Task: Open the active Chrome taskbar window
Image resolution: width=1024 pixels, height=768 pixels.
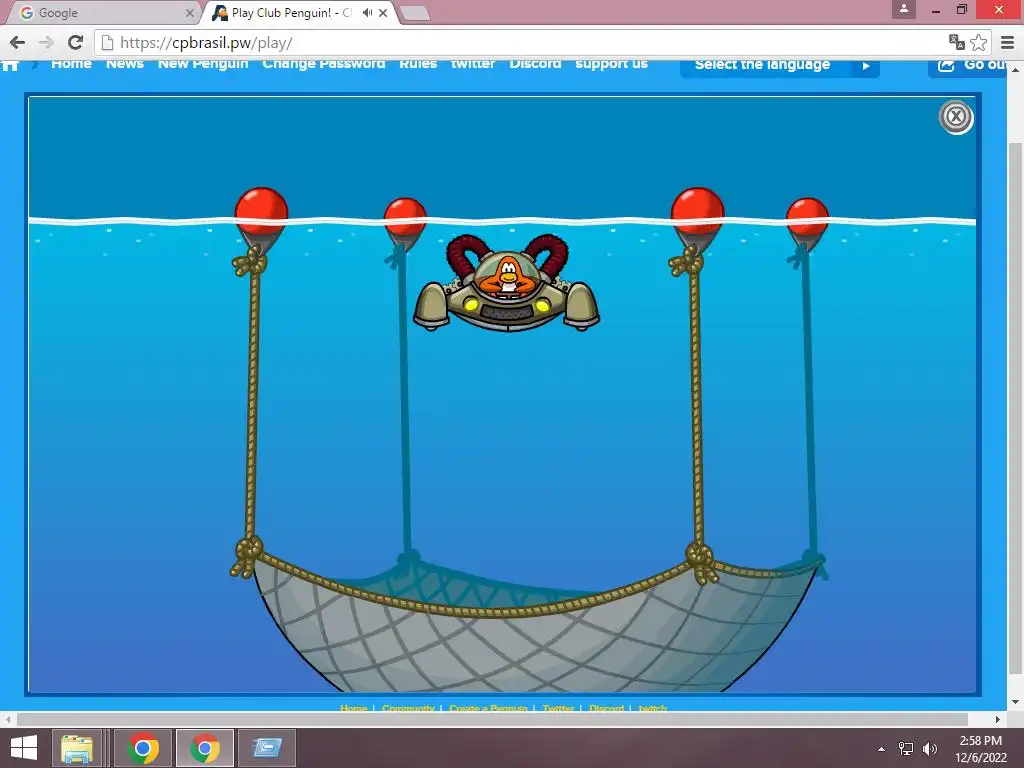Action: point(204,748)
